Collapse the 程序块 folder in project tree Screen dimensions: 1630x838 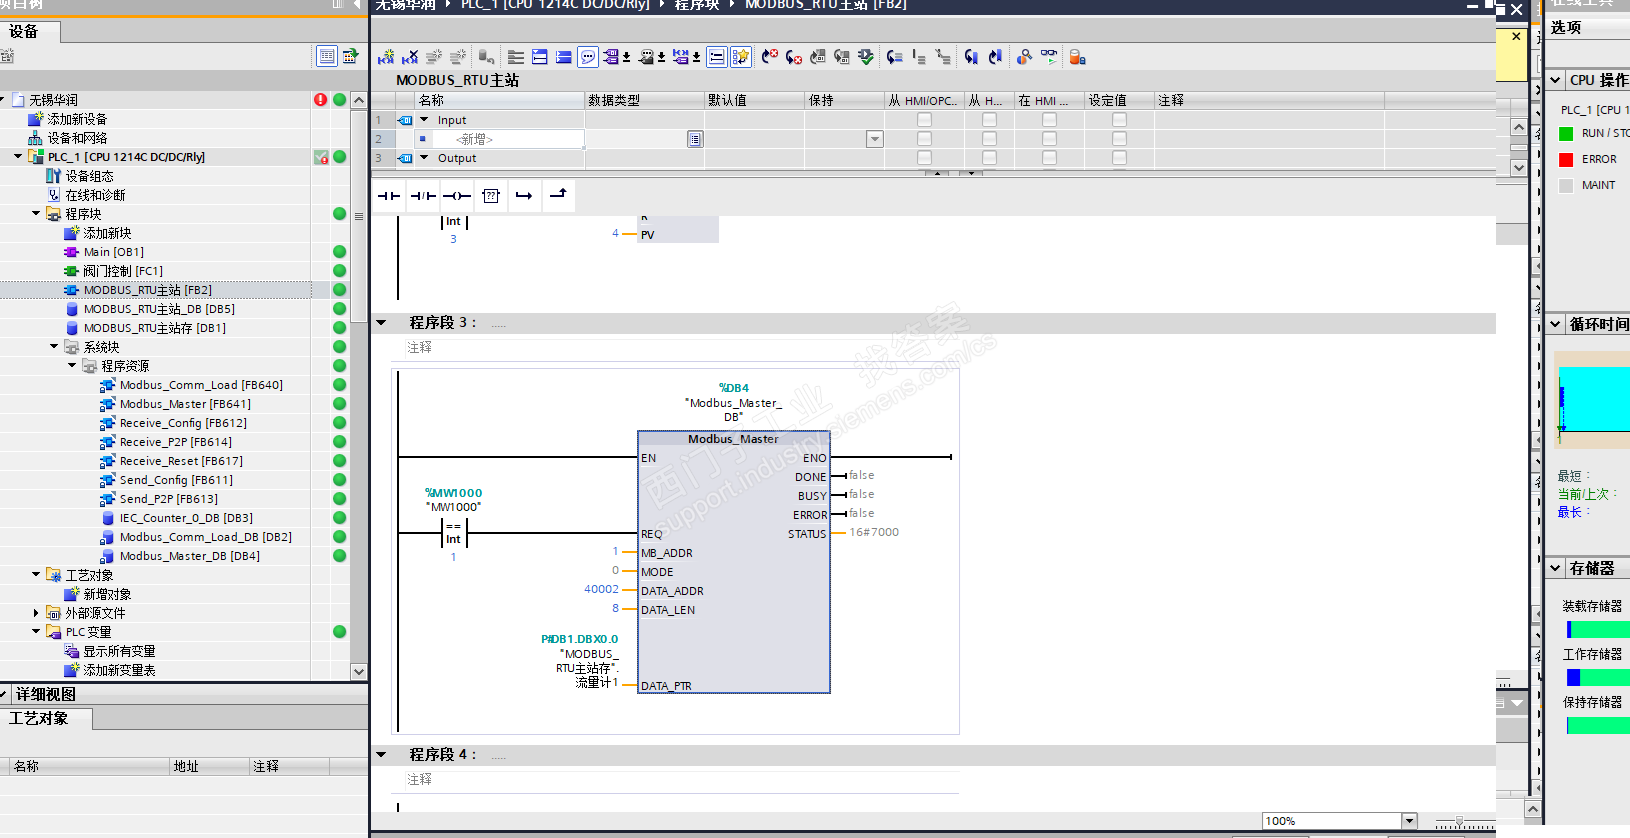(x=36, y=214)
